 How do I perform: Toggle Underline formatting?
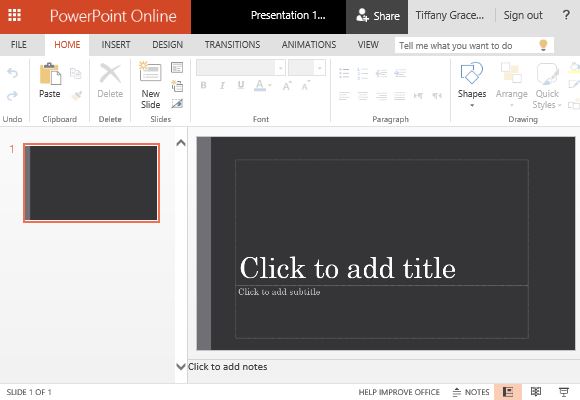(x=241, y=85)
